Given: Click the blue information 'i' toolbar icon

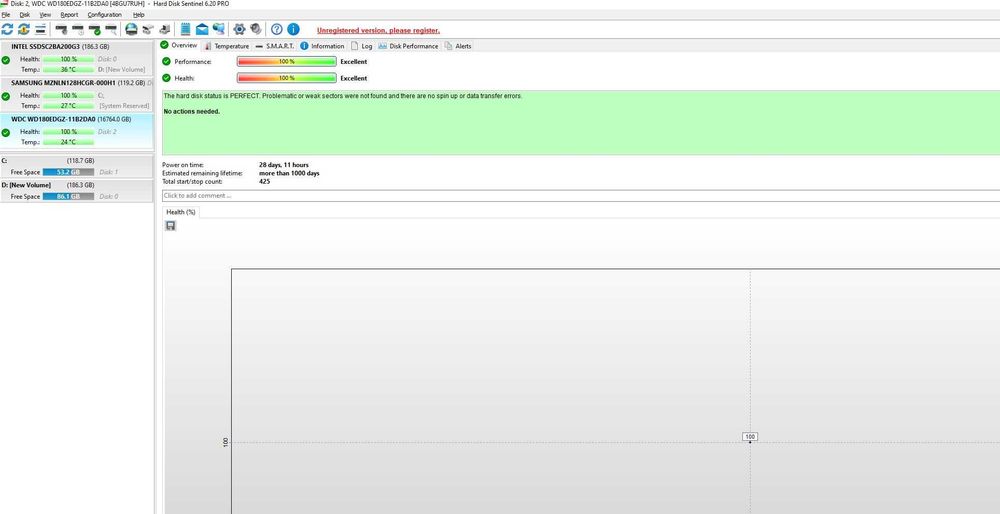Looking at the screenshot, I should click(293, 29).
